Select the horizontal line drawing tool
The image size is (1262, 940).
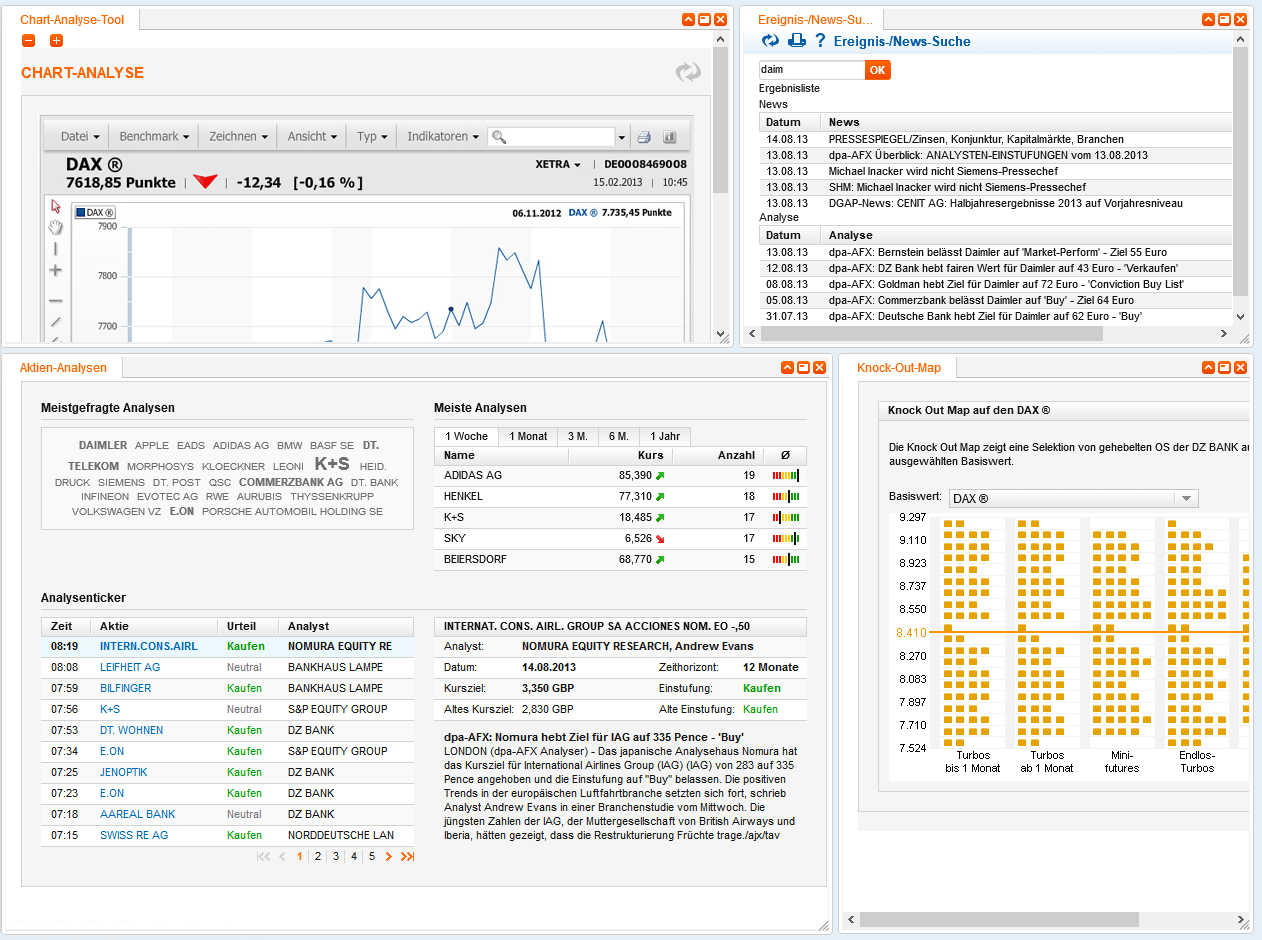56,301
